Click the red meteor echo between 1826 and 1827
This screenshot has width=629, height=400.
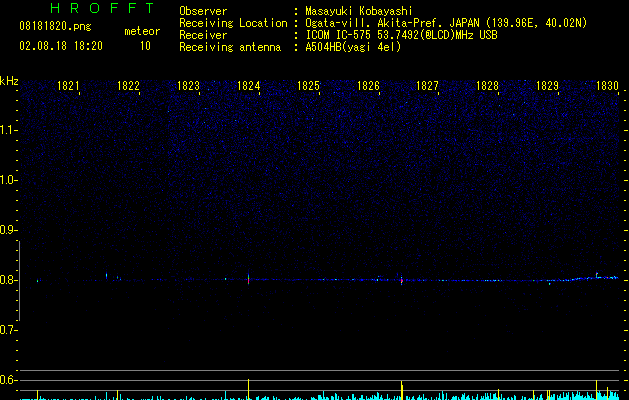(402, 280)
